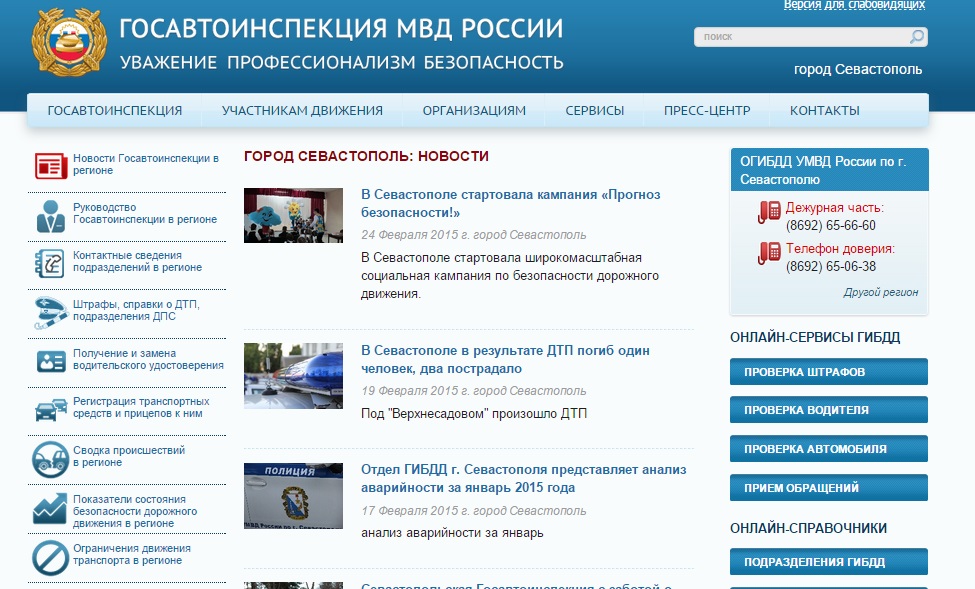
Task: Open the red newspaper news icon
Action: point(50,165)
